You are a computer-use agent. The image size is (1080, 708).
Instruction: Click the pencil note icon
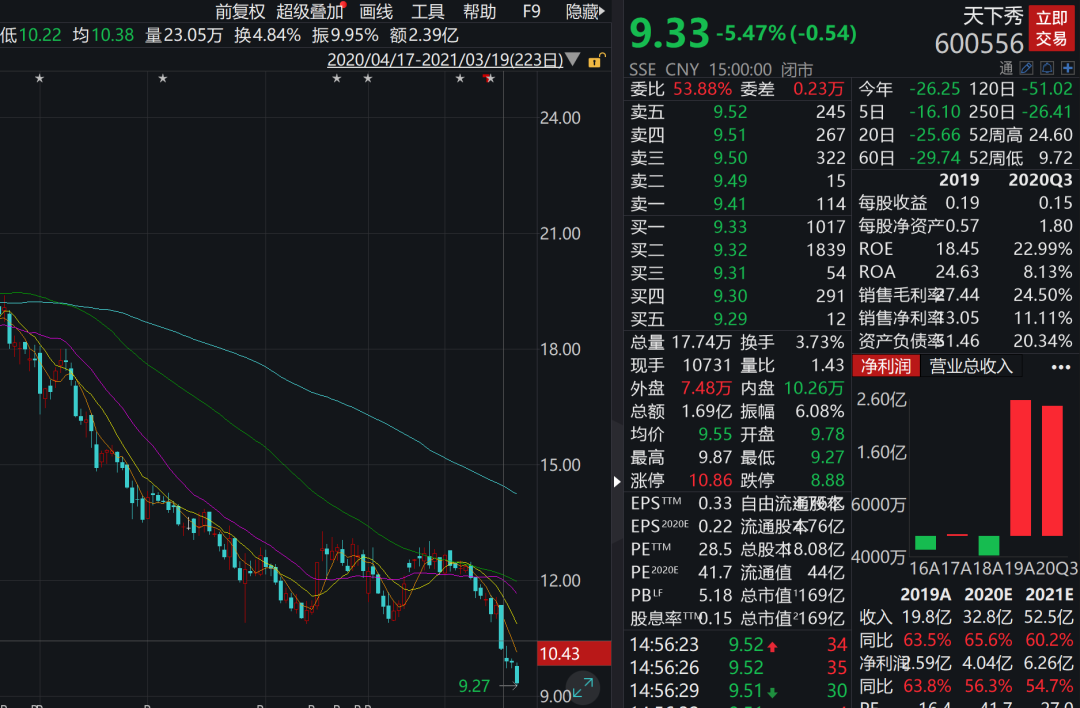coord(1026,67)
